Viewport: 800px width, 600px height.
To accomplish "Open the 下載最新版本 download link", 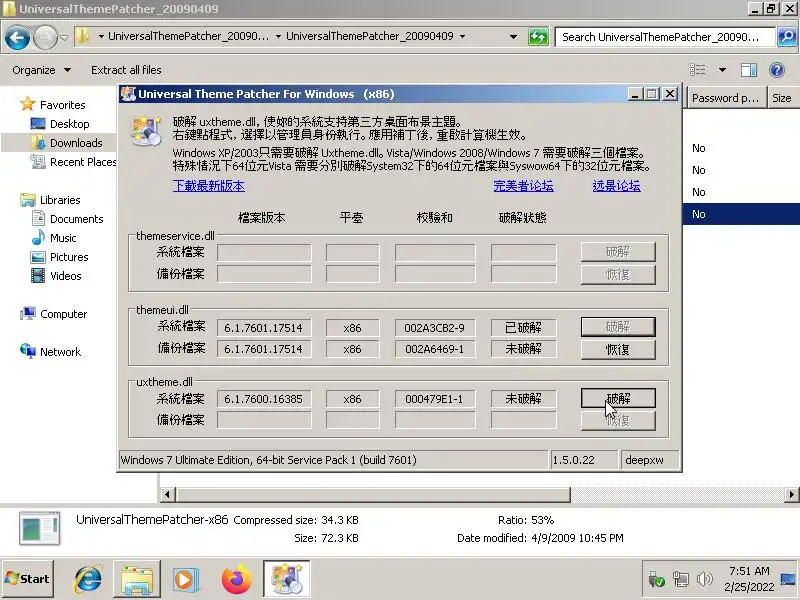I will (x=209, y=186).
